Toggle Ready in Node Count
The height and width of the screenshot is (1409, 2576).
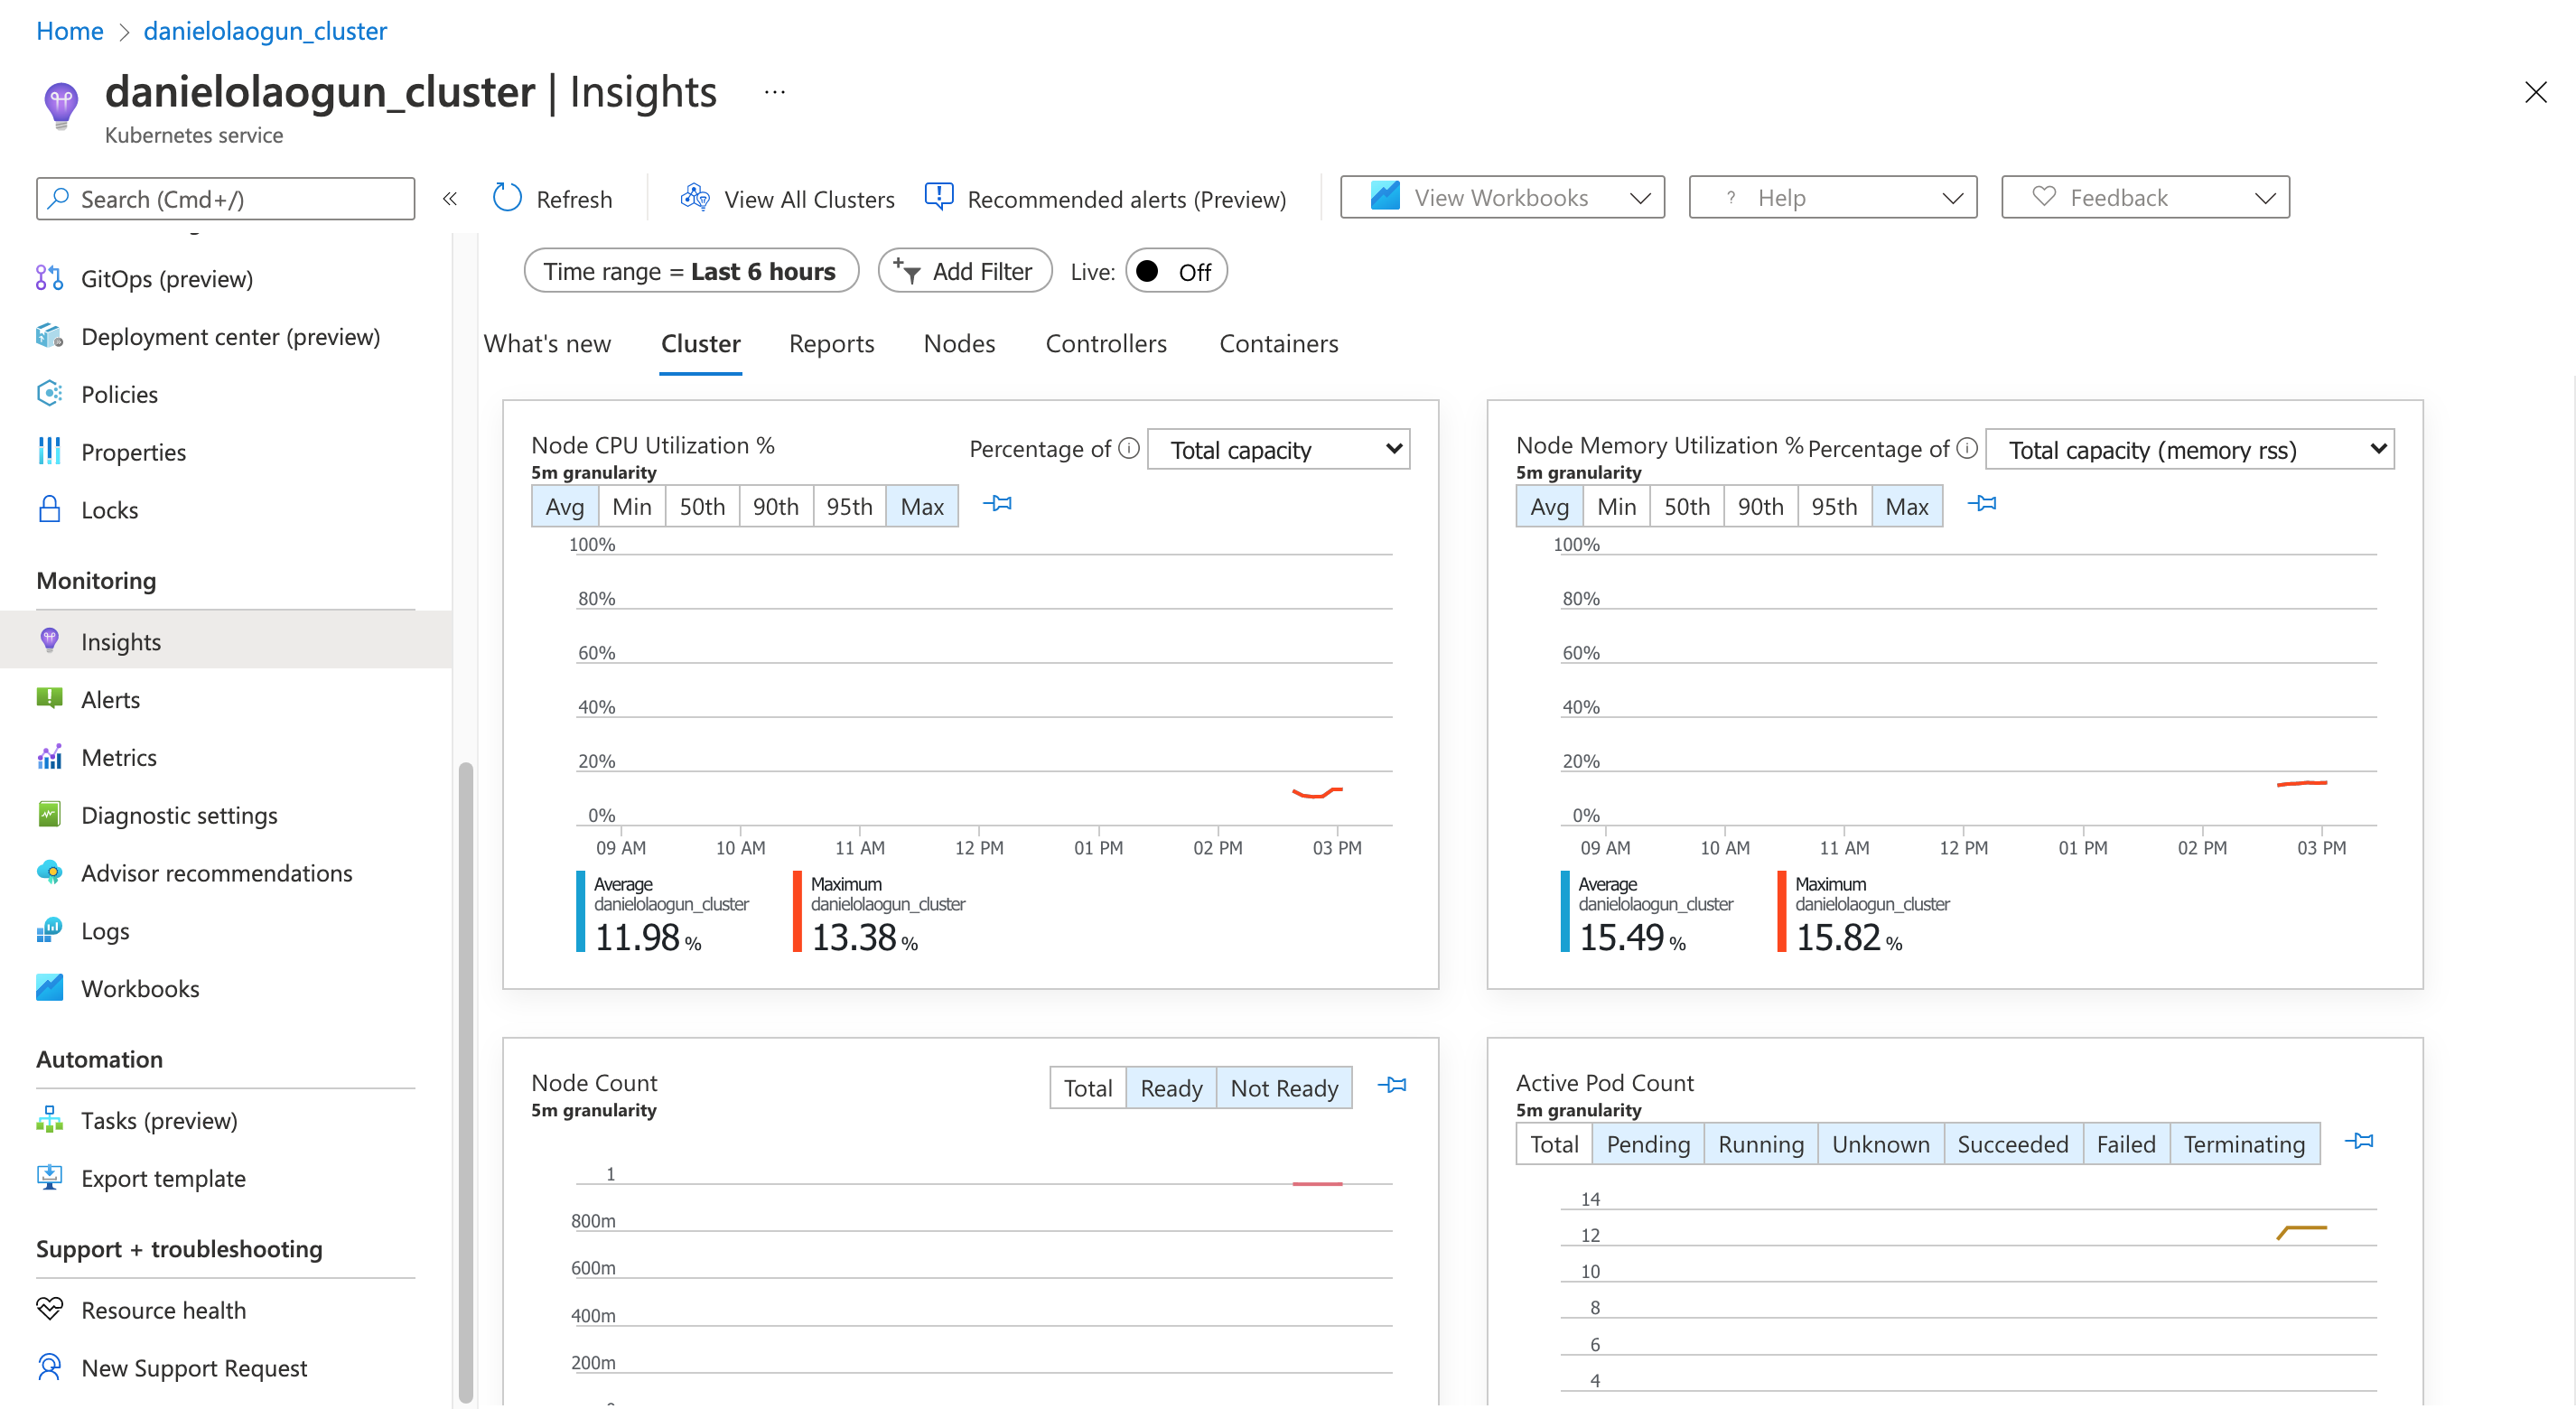(1171, 1088)
